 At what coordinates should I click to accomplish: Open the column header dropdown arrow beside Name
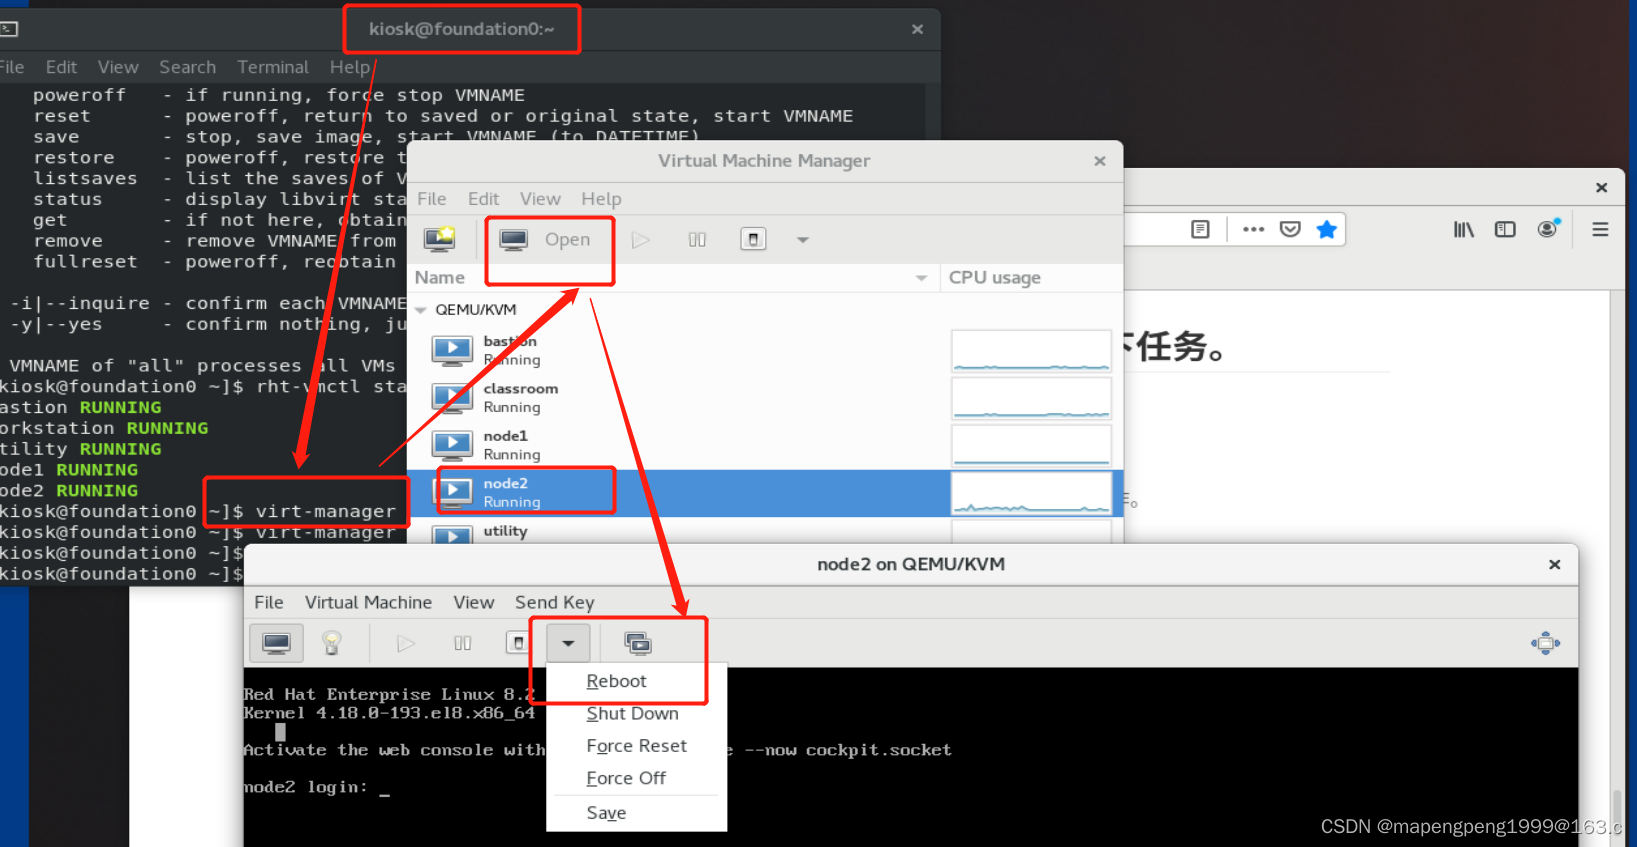pyautogui.click(x=921, y=278)
